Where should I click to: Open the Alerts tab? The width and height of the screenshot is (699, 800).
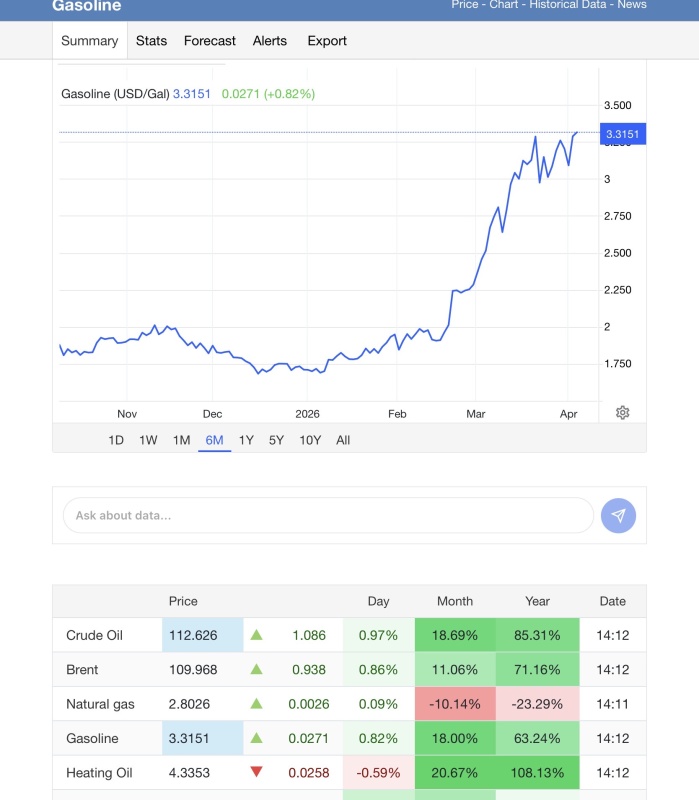269,41
